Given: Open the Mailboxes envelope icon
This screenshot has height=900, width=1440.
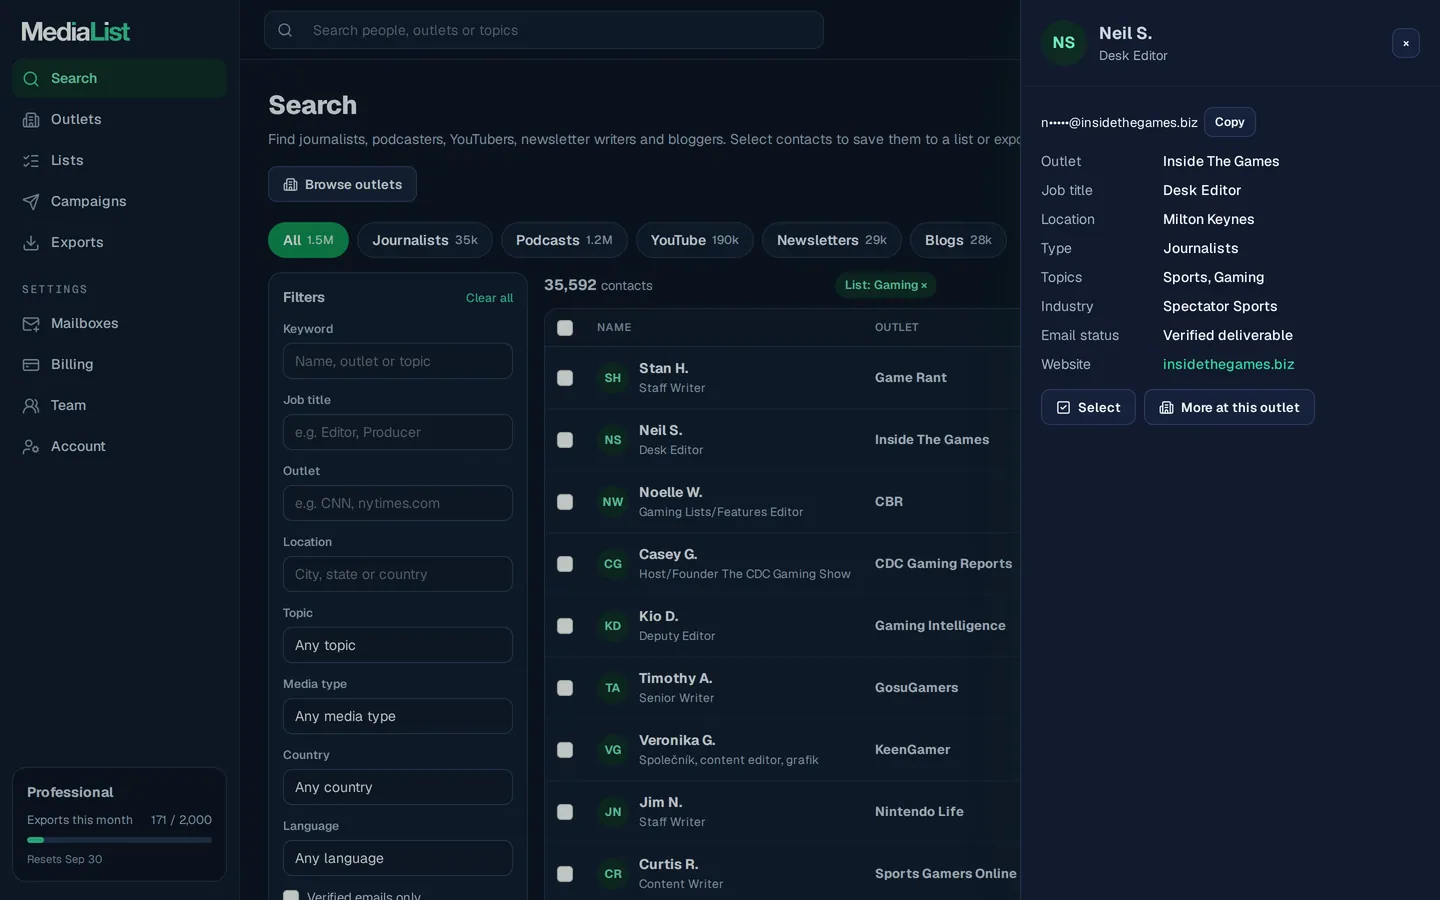Looking at the screenshot, I should click(31, 323).
